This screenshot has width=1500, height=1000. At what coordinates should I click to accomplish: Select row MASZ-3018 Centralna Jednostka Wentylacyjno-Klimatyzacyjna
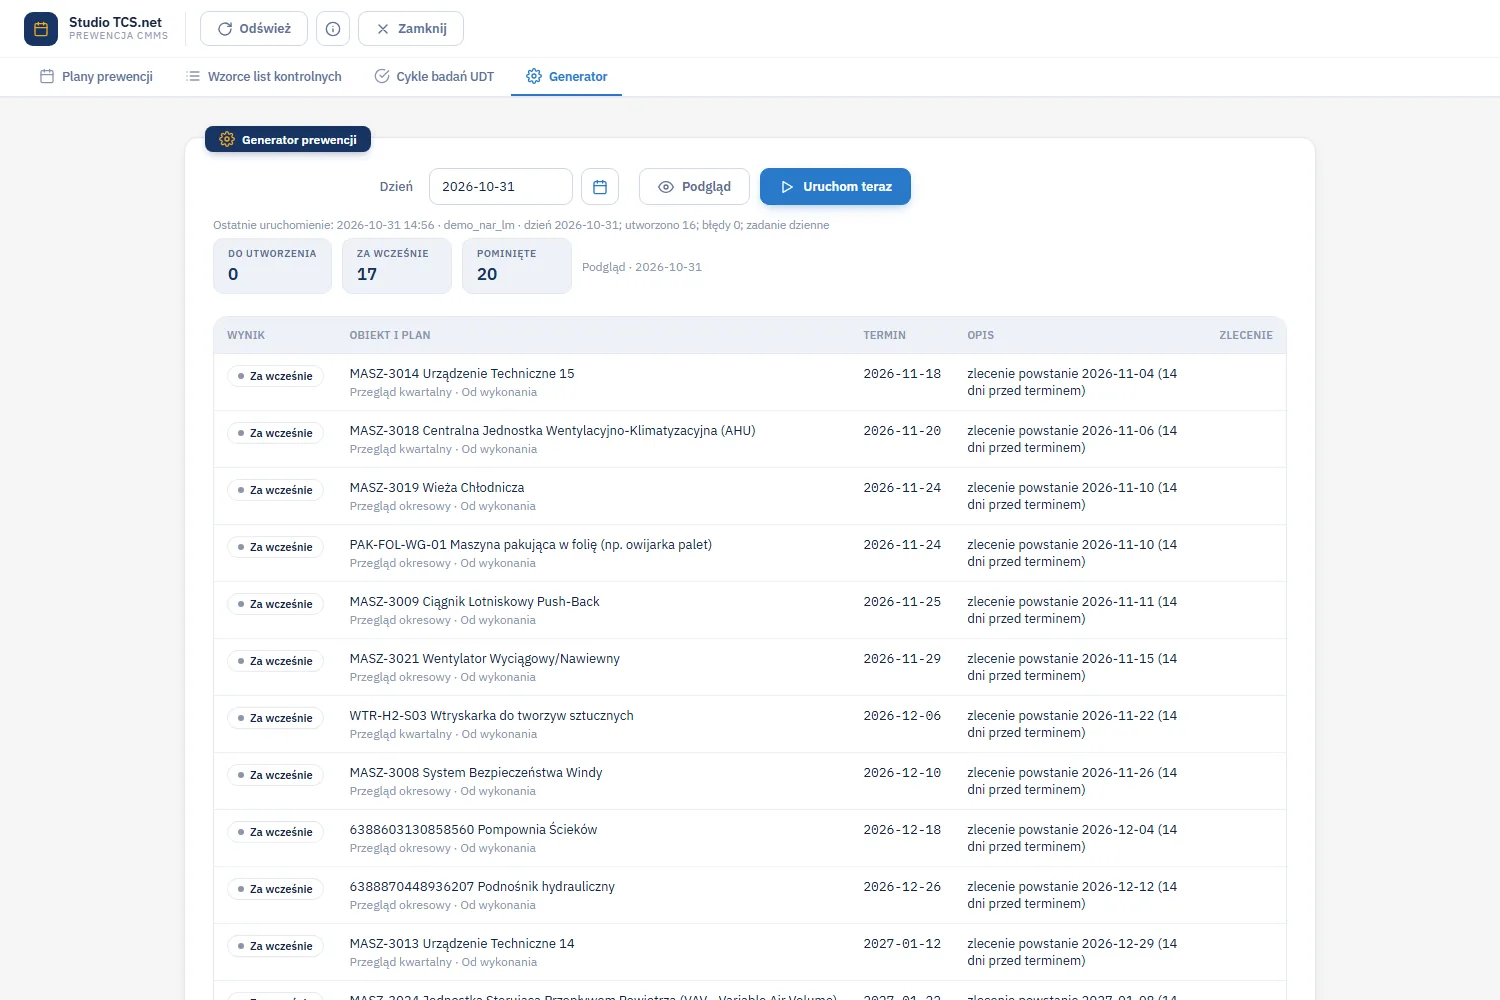(x=750, y=439)
